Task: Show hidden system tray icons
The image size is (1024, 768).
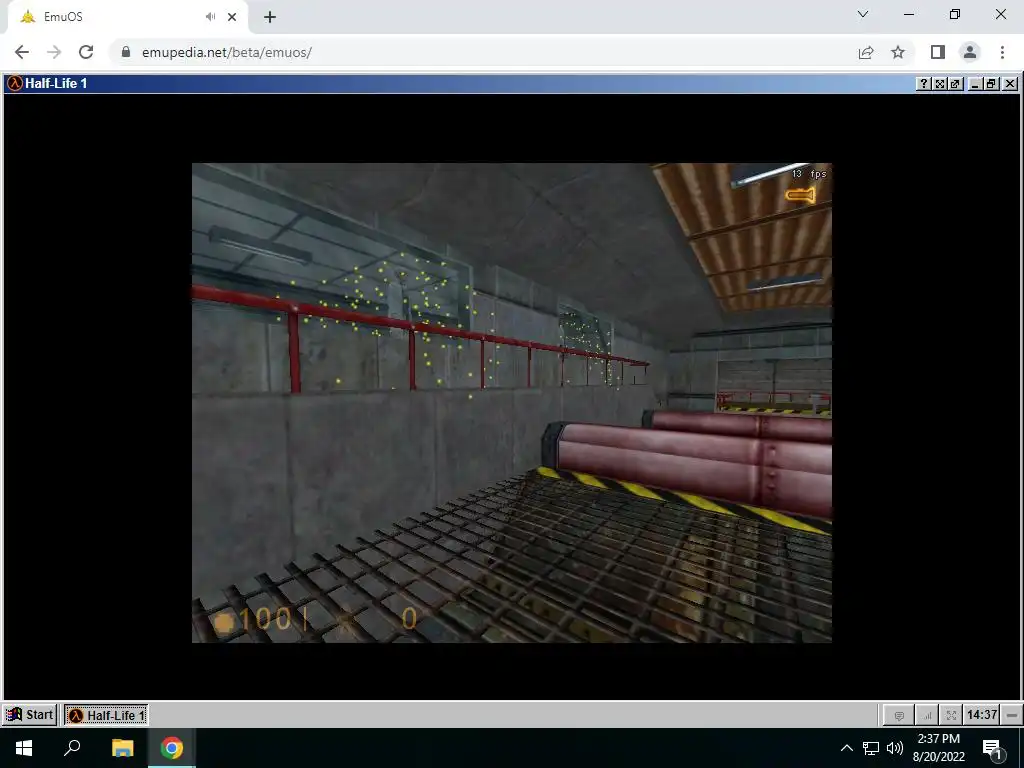Action: [x=846, y=748]
